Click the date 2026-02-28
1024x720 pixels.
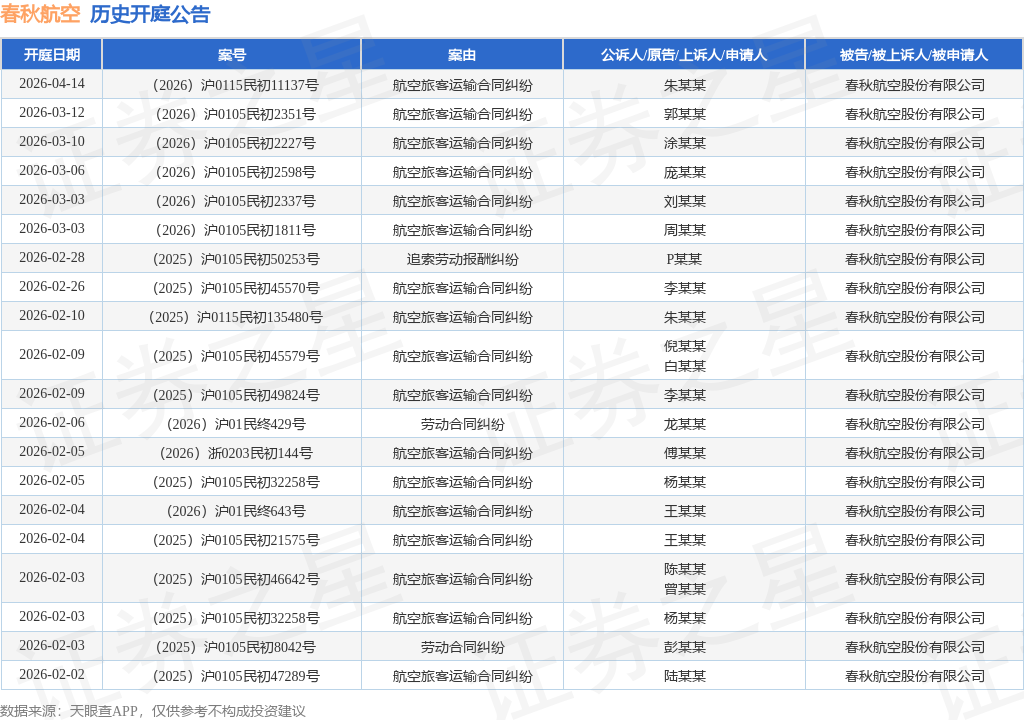(x=52, y=257)
